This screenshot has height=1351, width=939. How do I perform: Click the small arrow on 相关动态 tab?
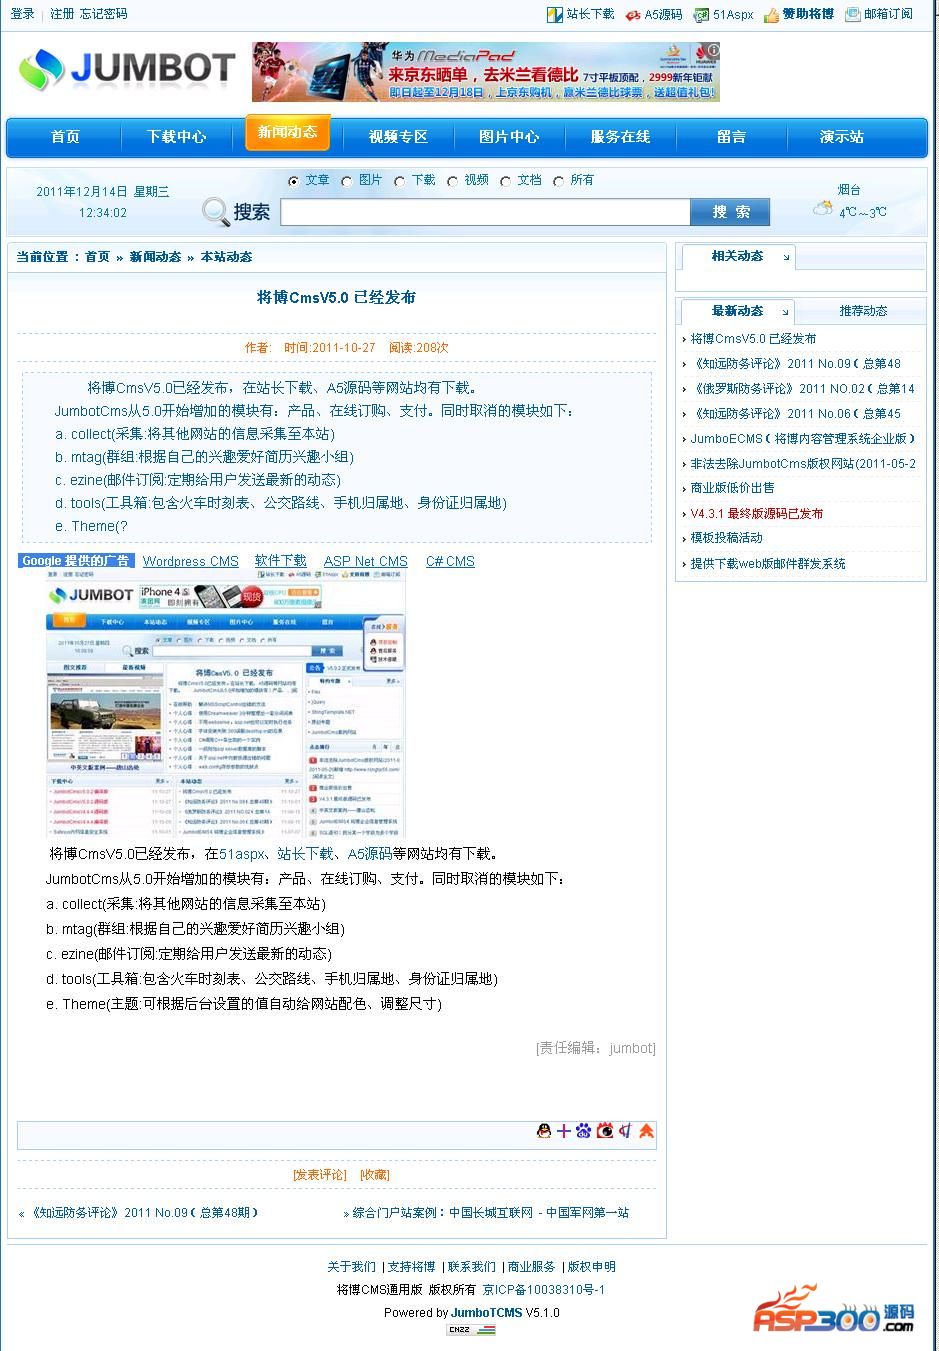[786, 258]
